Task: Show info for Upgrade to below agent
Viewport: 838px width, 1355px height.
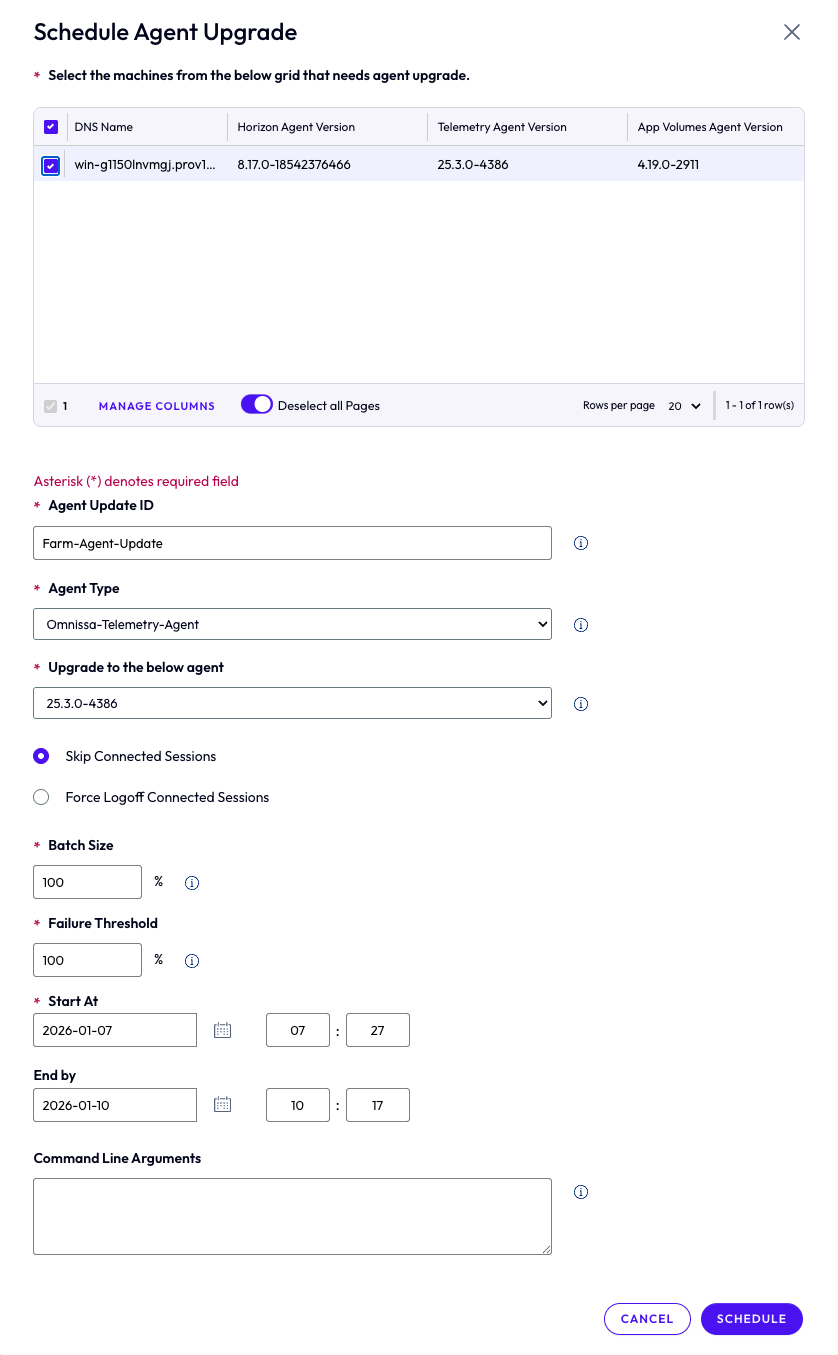Action: (x=581, y=704)
